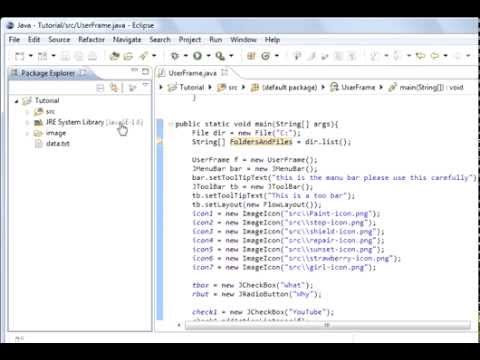
Task: Expand the image folder node
Action: (x=27, y=133)
